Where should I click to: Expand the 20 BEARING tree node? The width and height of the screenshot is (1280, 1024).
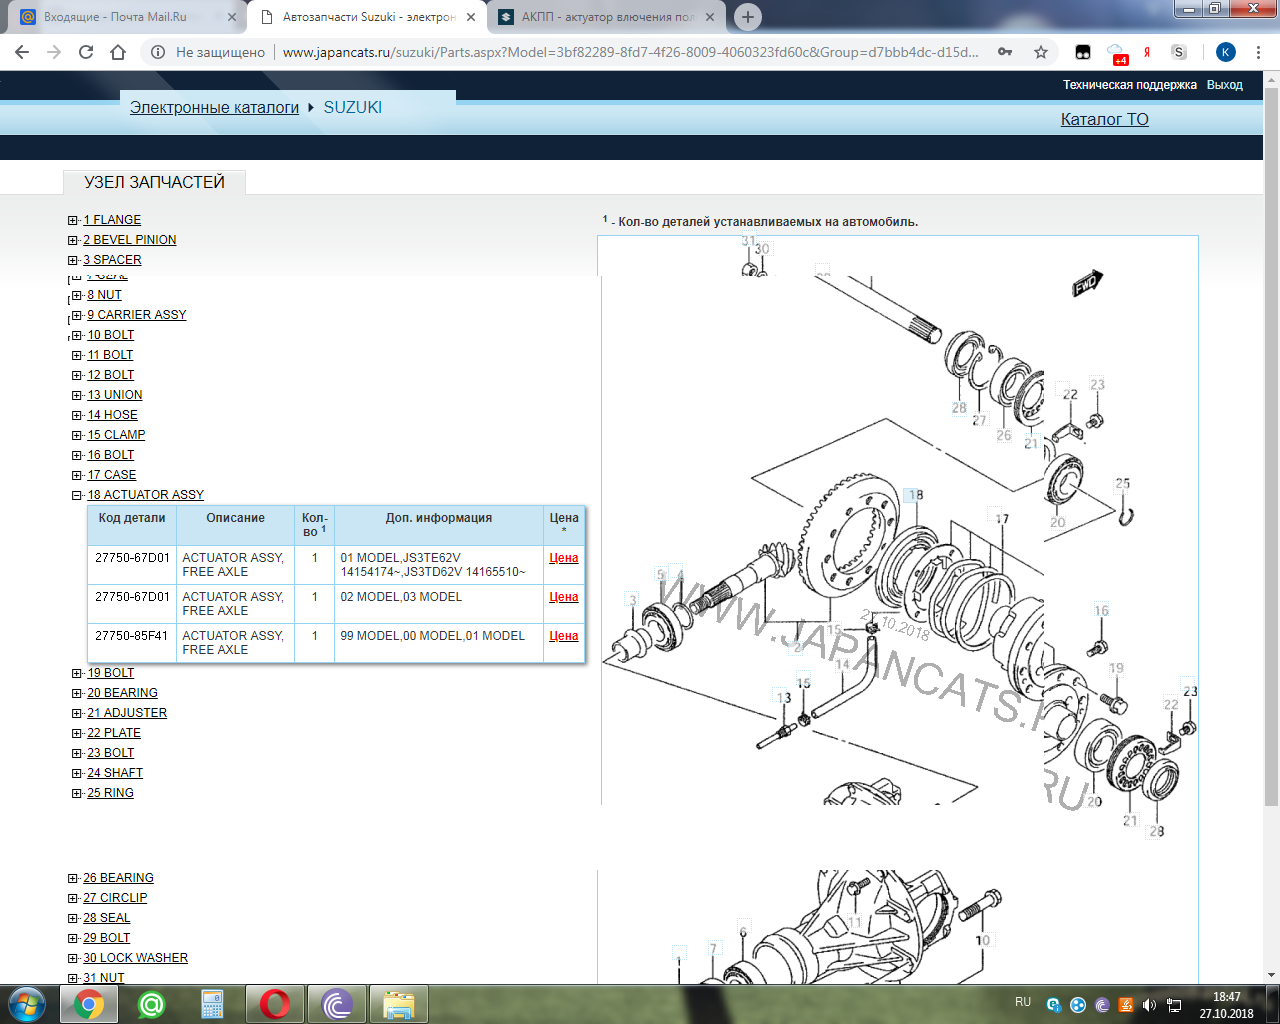click(77, 693)
